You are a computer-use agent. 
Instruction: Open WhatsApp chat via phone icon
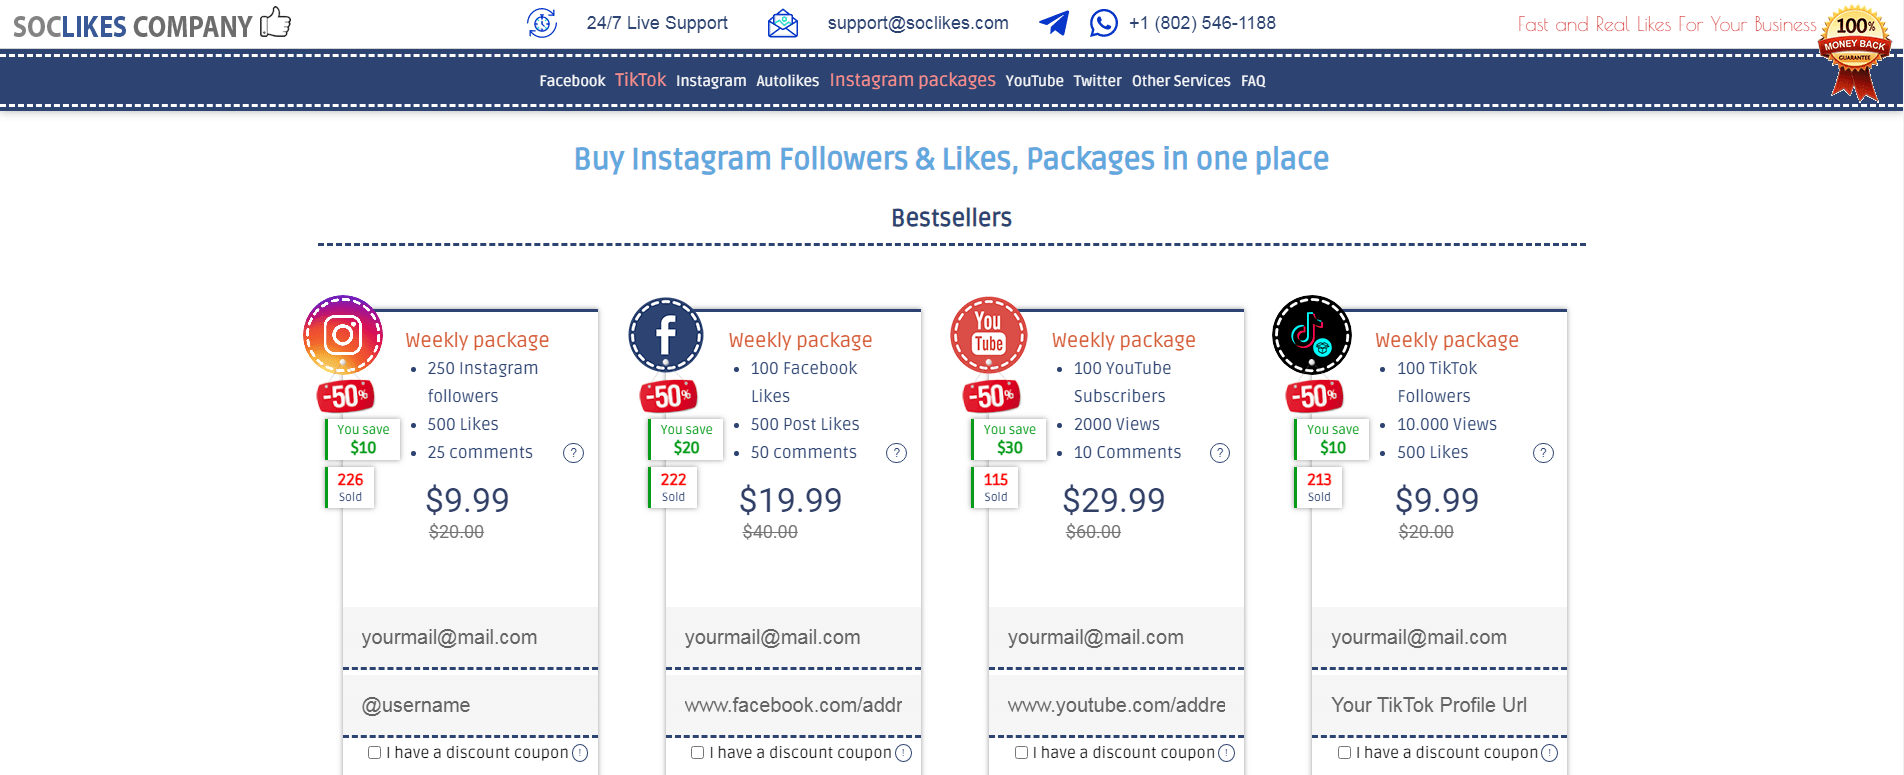coord(1104,23)
